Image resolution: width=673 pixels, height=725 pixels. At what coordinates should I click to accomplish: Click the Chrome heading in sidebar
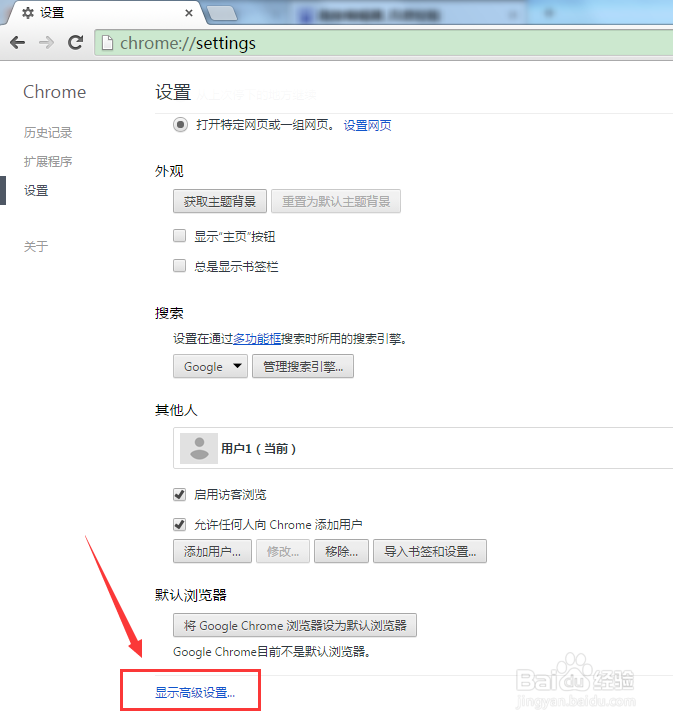pos(55,92)
